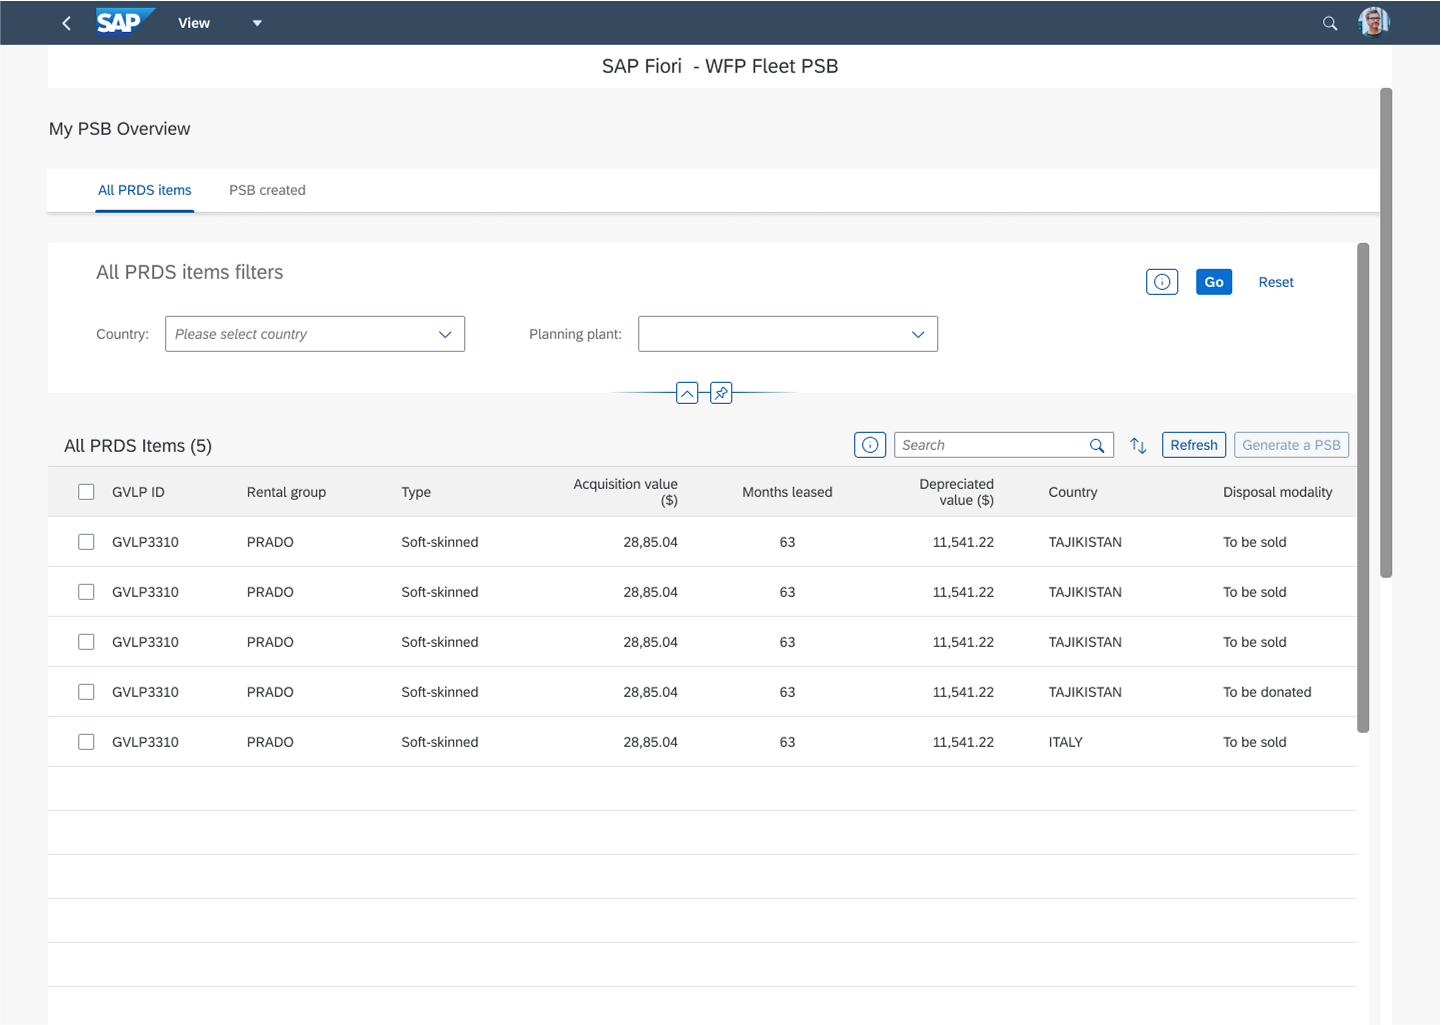Click the back arrow in header

point(66,23)
